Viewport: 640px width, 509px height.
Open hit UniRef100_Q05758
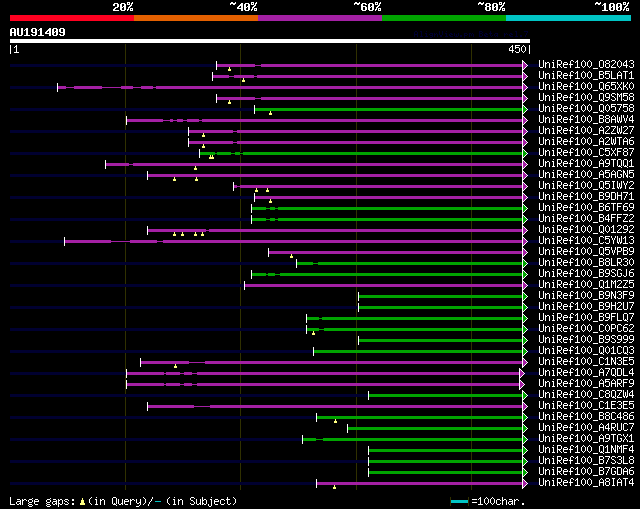click(x=586, y=108)
